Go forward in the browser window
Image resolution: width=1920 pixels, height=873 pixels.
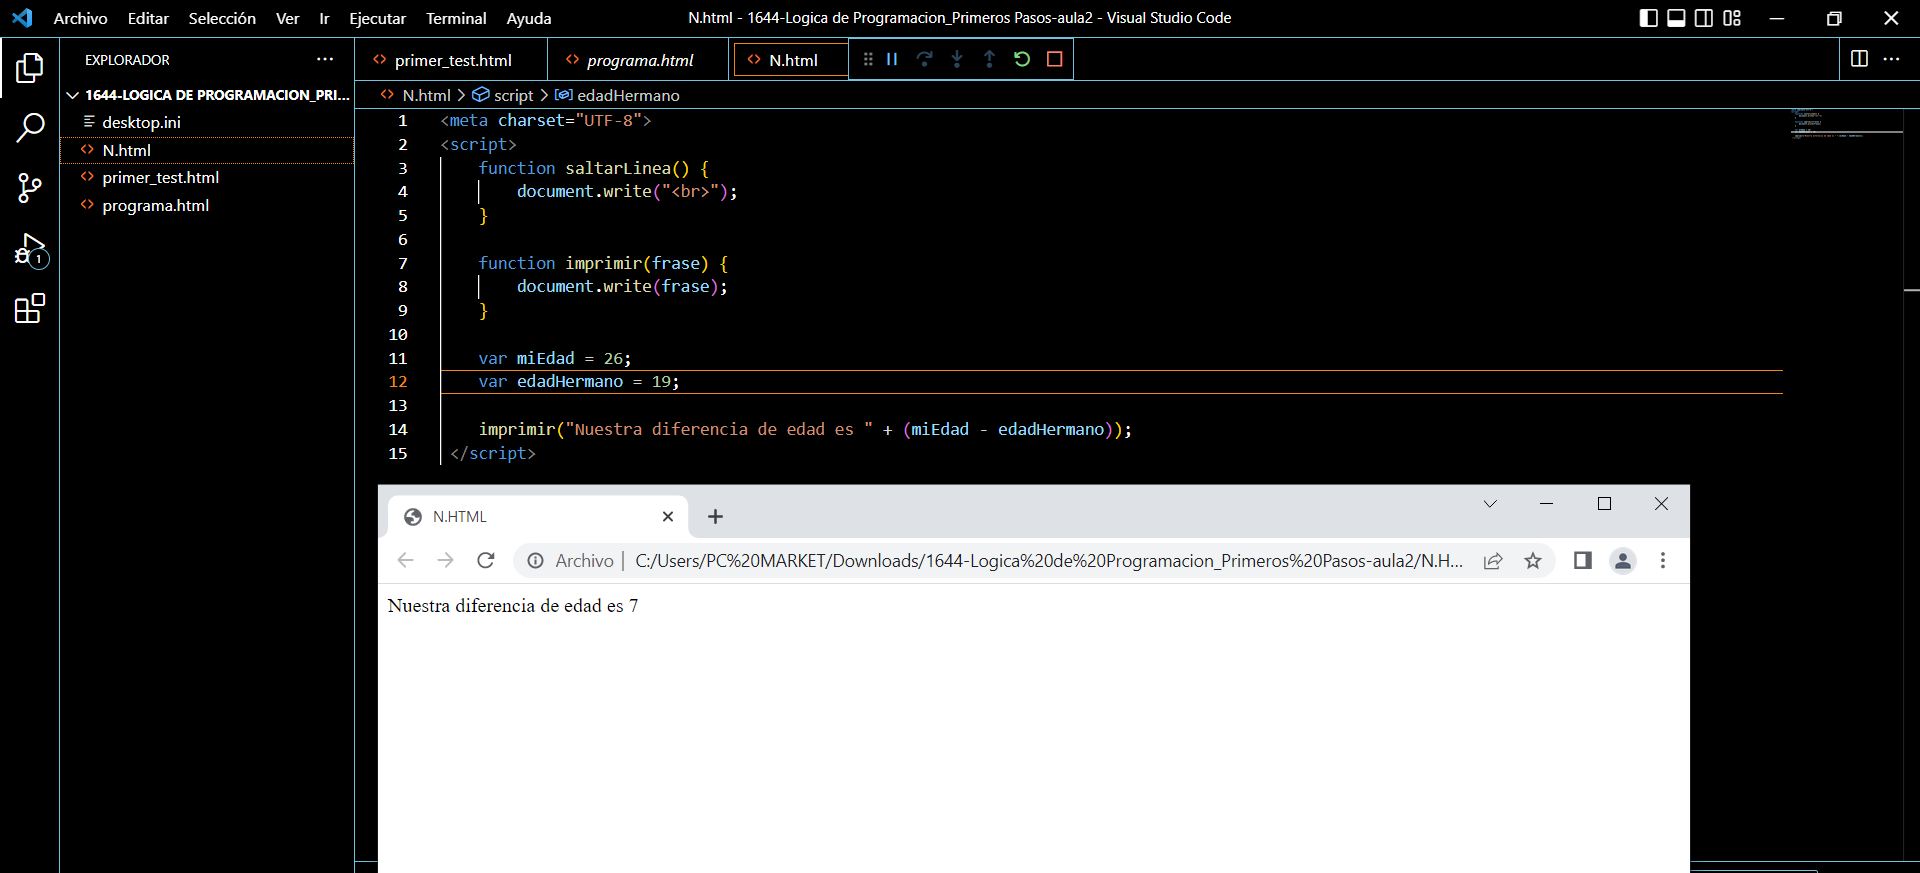click(x=446, y=560)
